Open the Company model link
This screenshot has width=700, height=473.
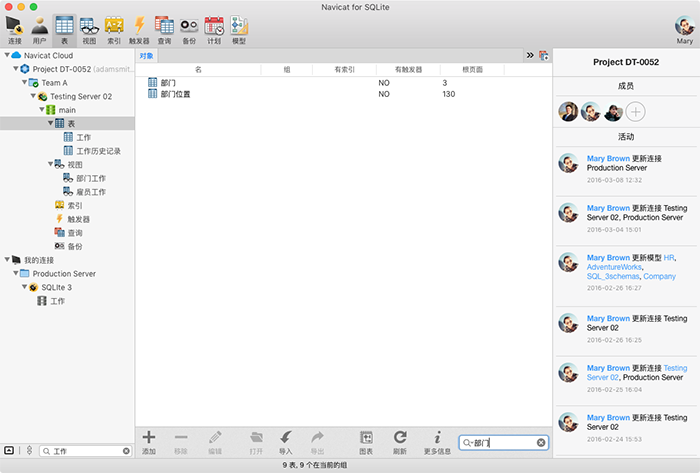(659, 276)
